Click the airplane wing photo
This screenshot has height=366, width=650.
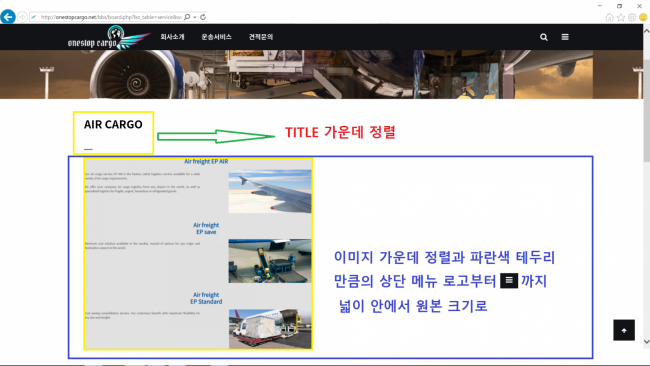[270, 191]
